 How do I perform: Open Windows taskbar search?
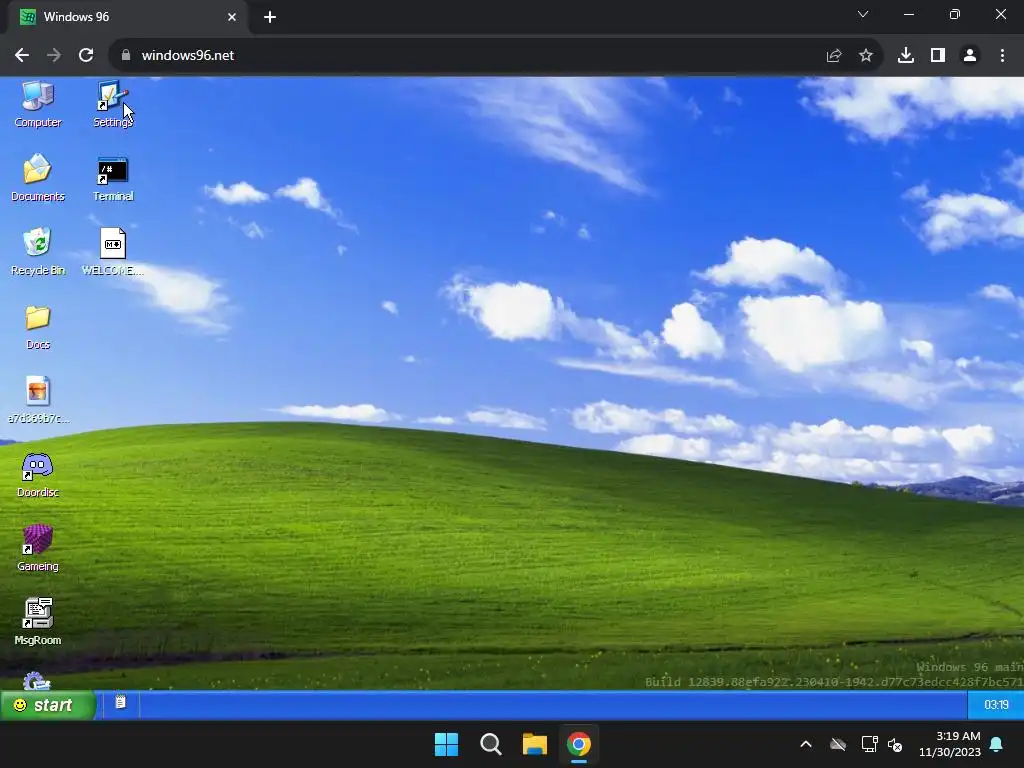[490, 744]
